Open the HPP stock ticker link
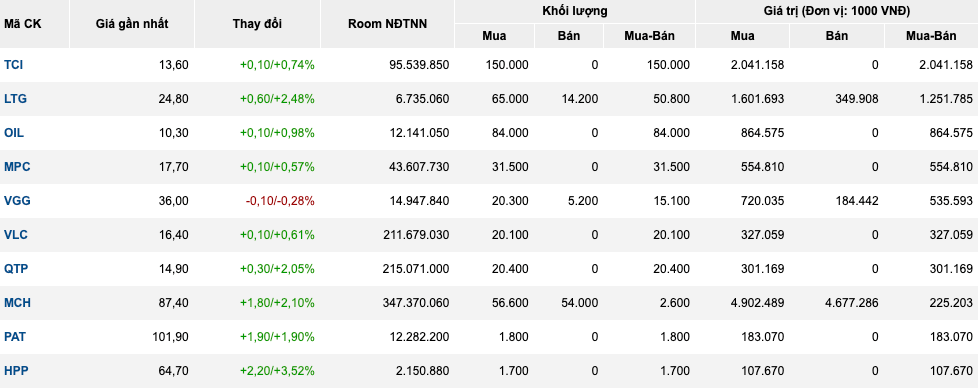Viewport: 980px width, 389px height. pyautogui.click(x=16, y=371)
